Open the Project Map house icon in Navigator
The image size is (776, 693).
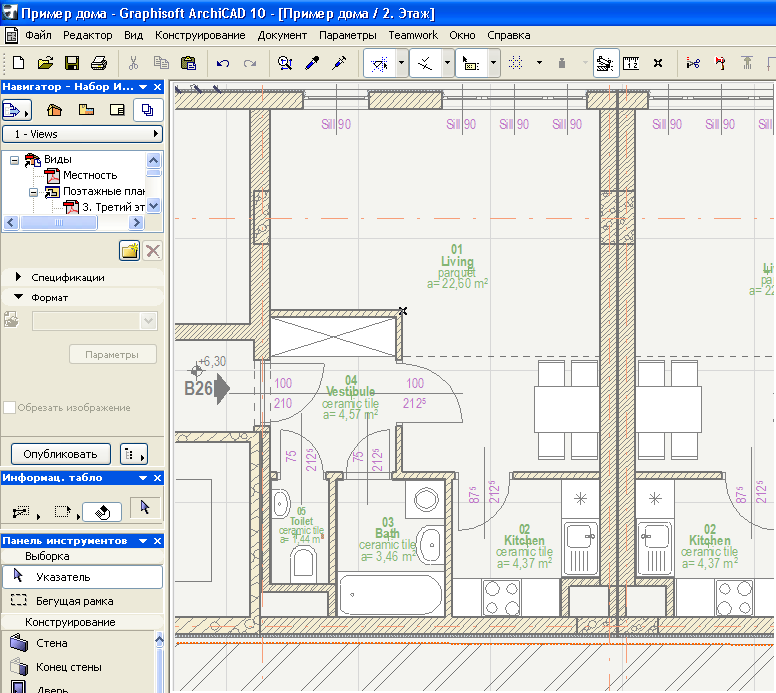54,110
